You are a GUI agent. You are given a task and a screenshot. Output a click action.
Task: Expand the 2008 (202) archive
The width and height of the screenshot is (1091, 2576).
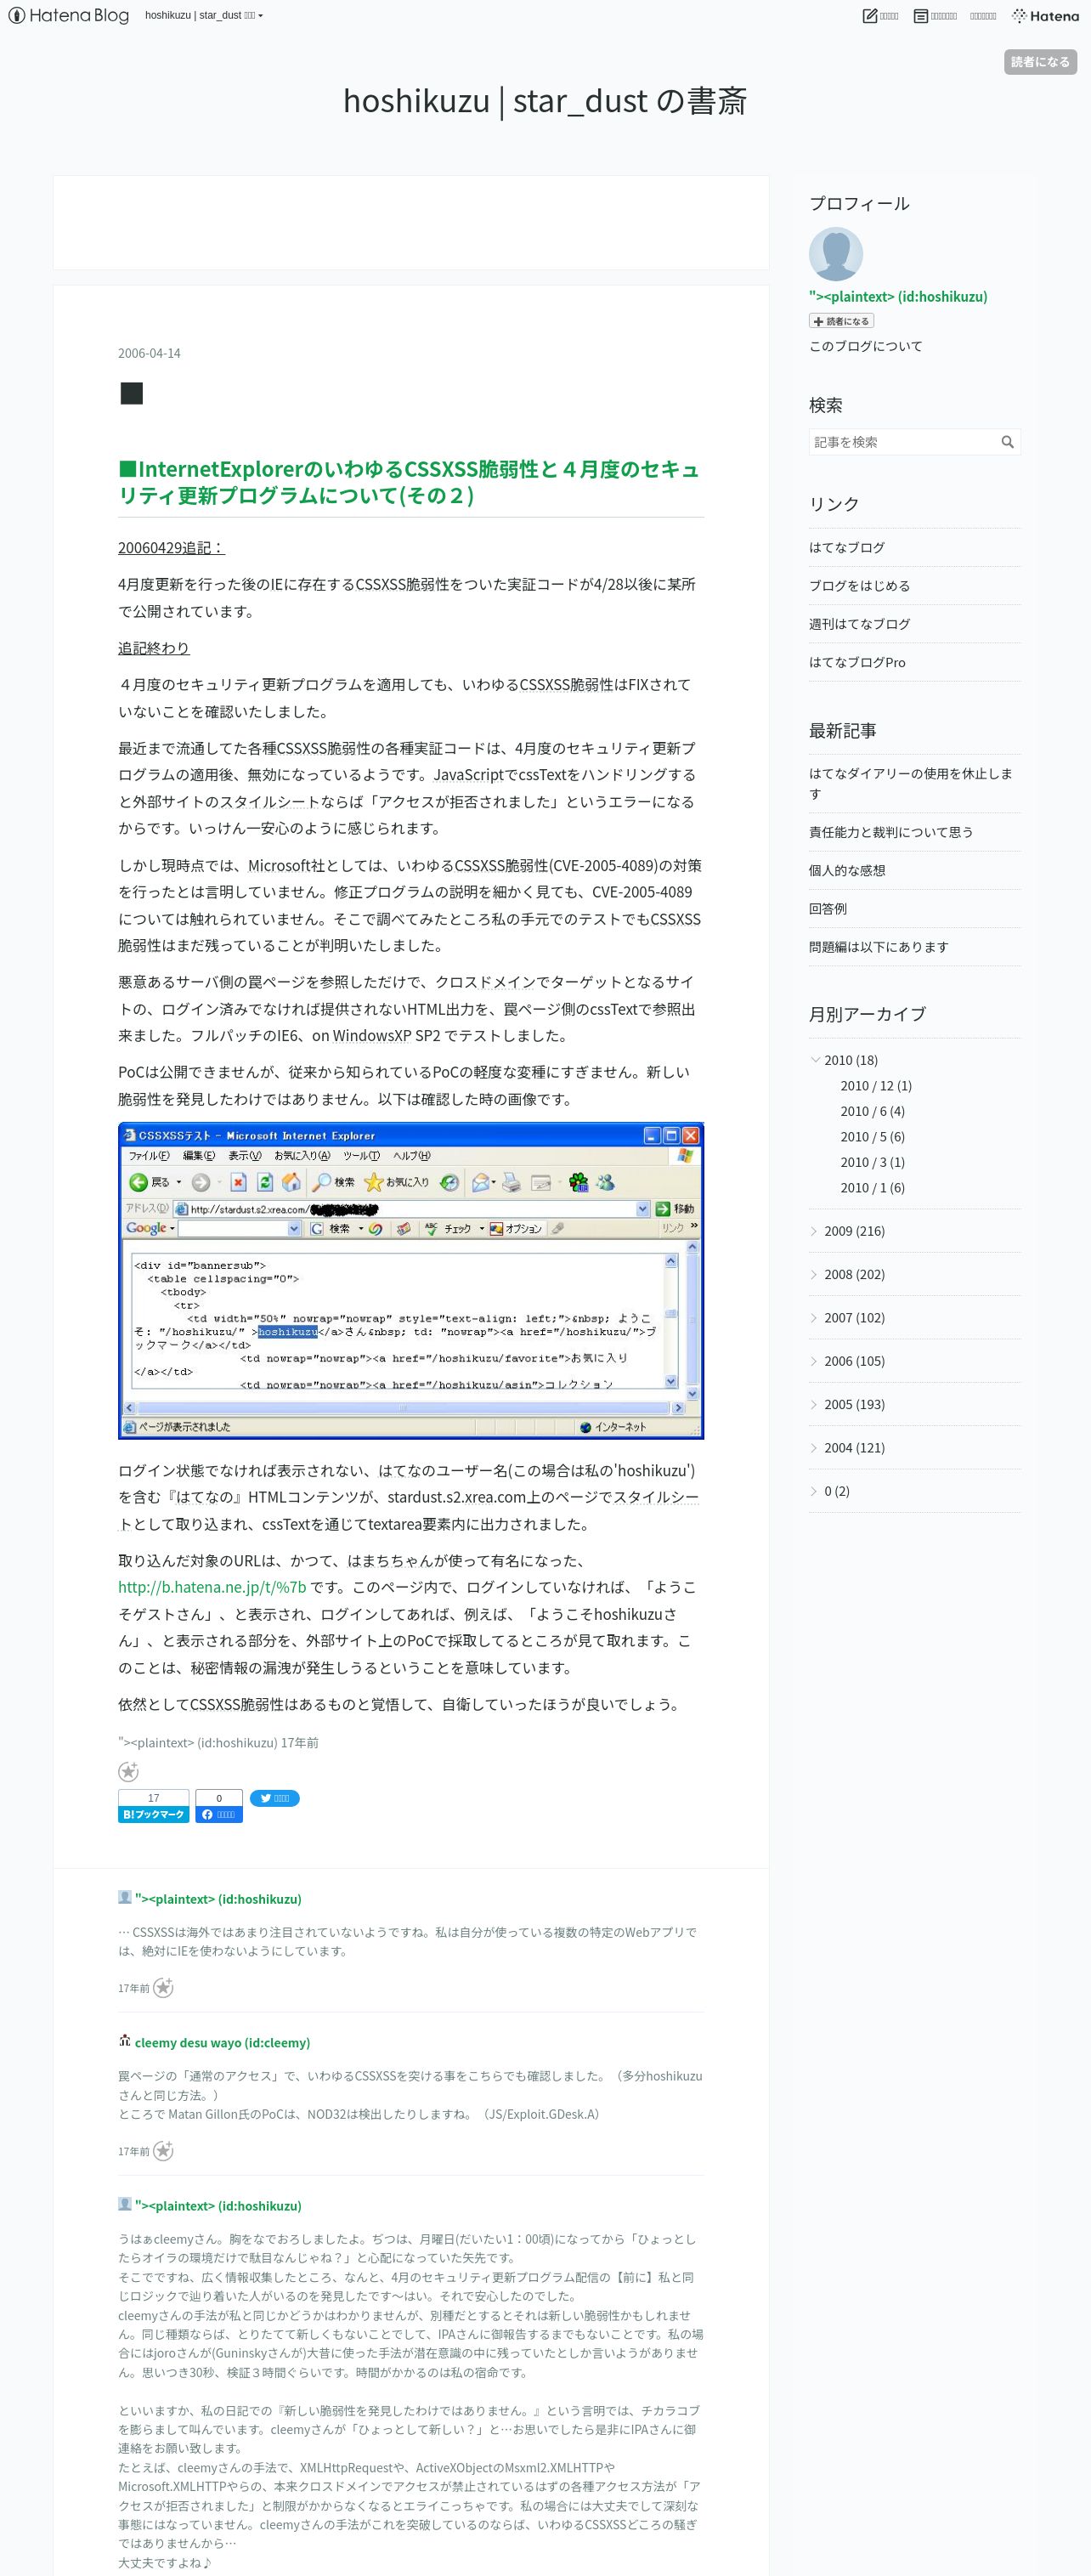[x=814, y=1274]
